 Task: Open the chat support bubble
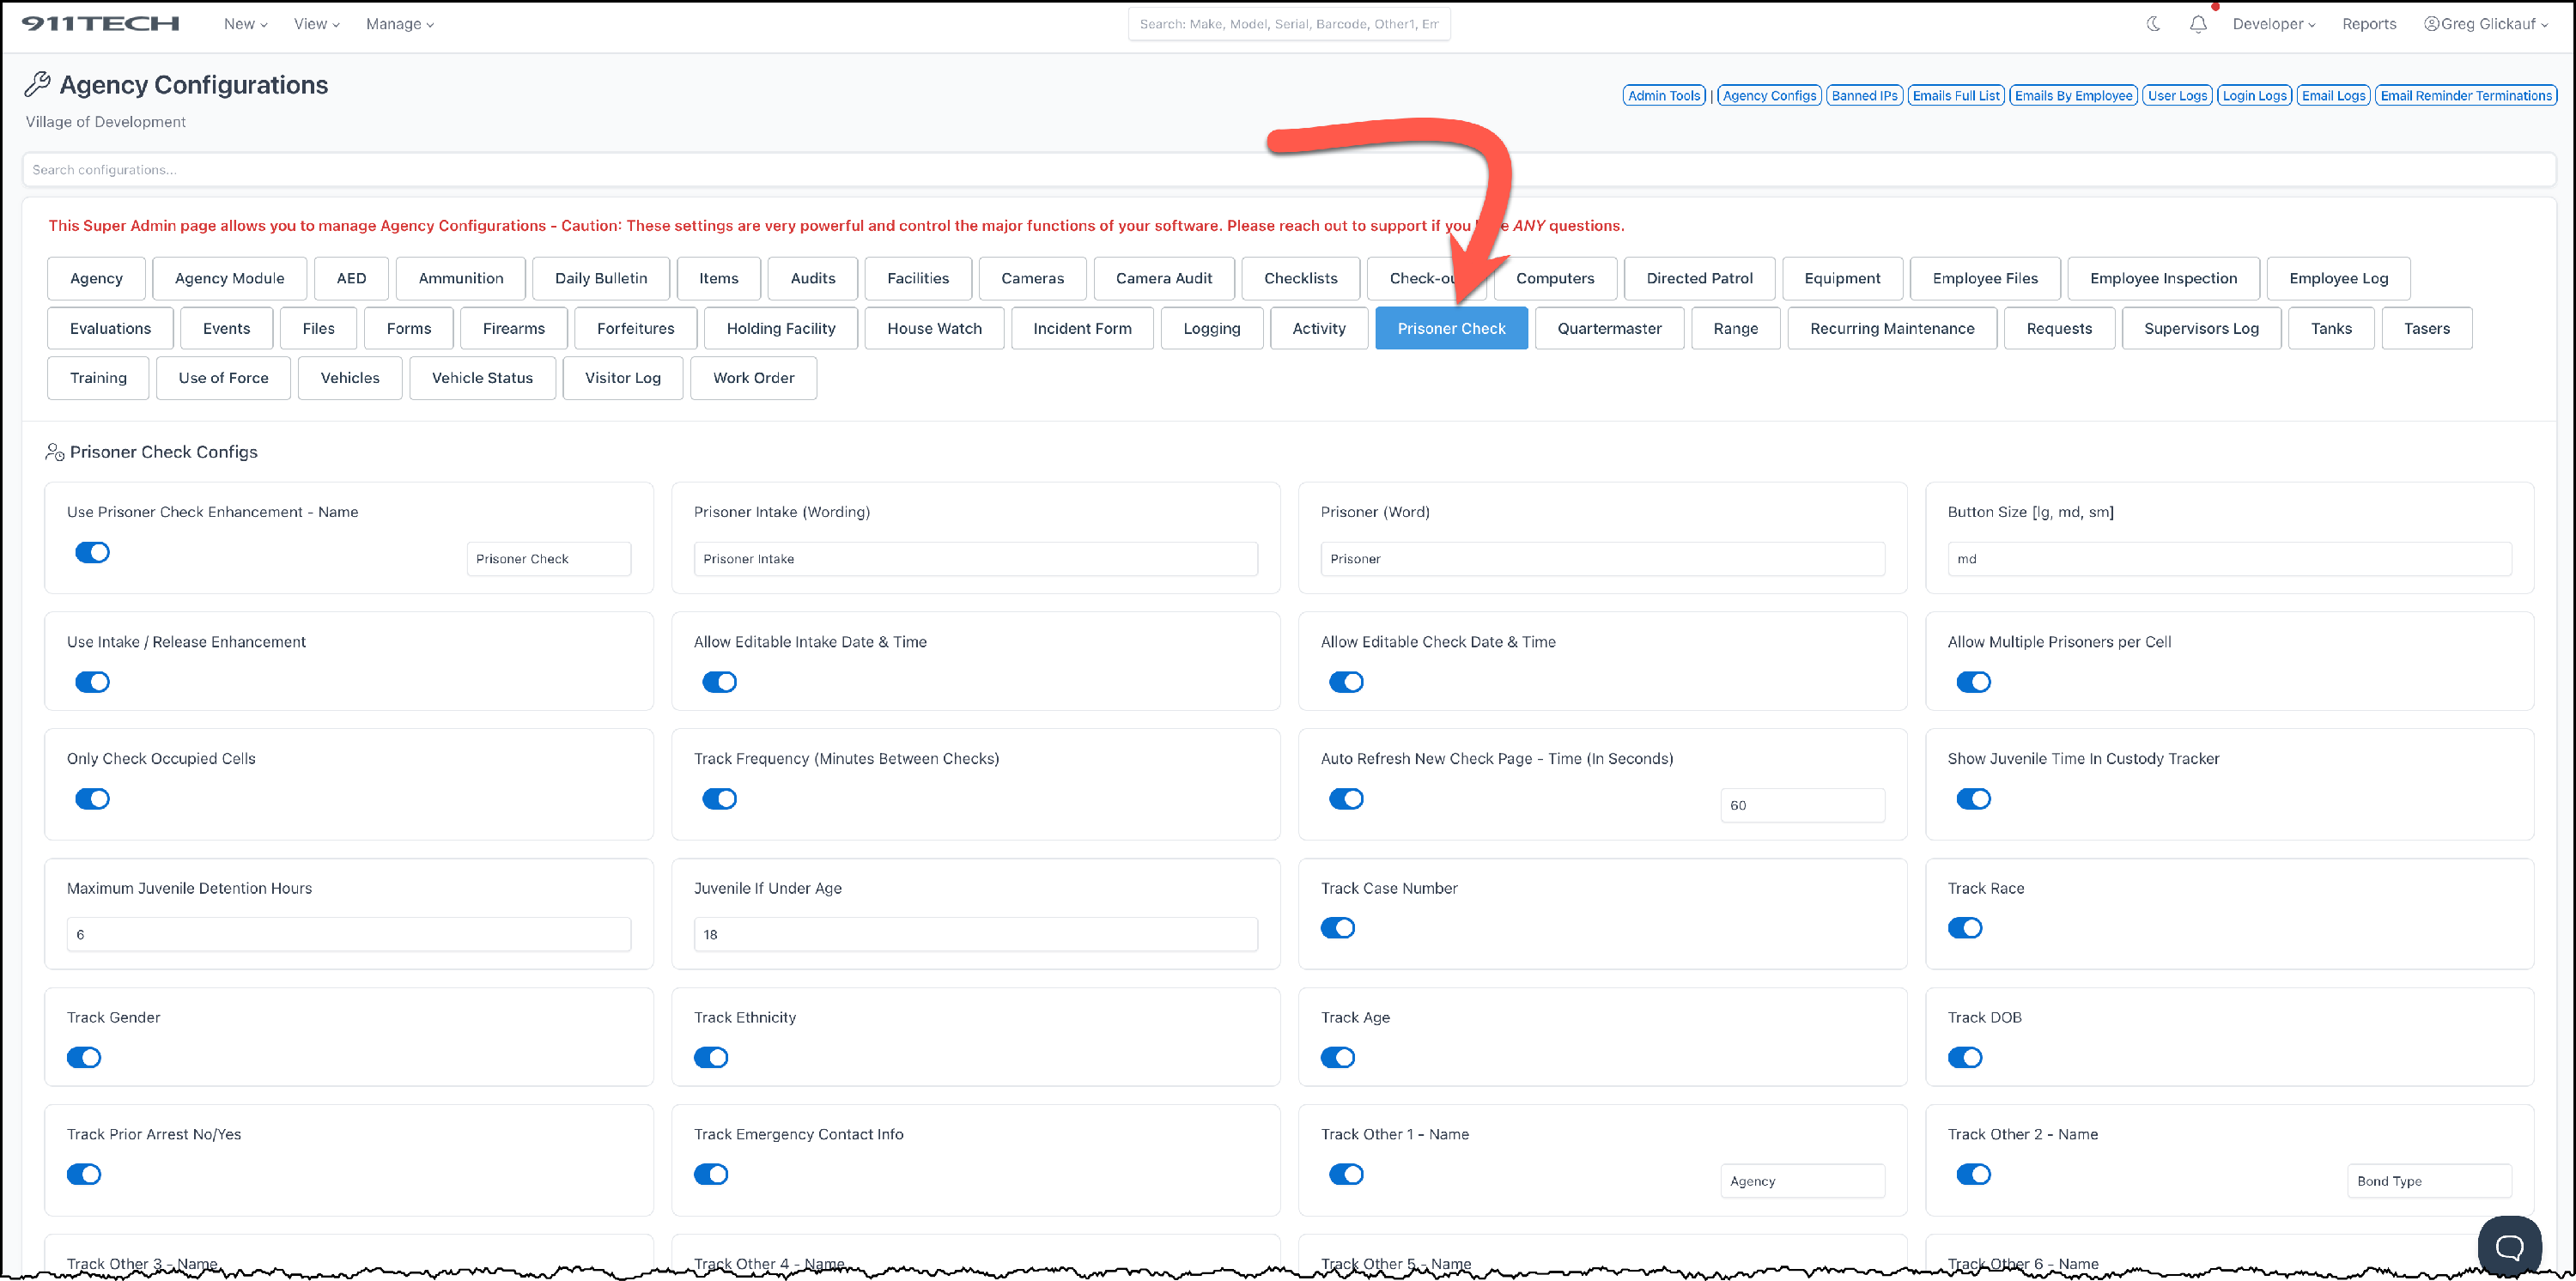2508,1245
